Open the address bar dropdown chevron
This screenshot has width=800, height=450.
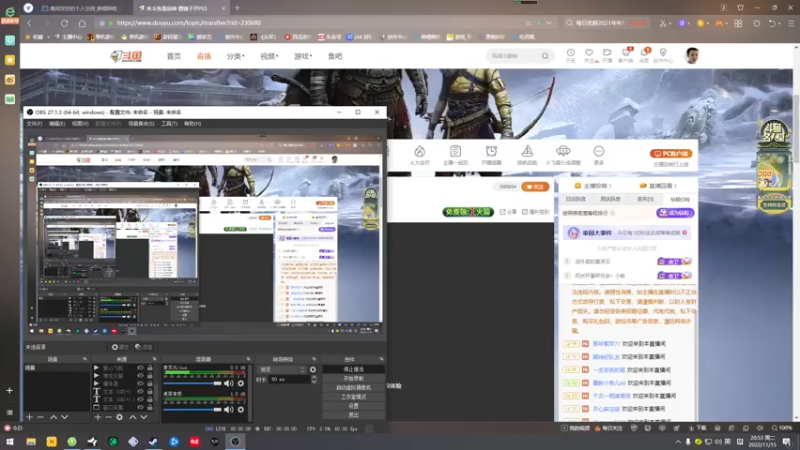(549, 23)
